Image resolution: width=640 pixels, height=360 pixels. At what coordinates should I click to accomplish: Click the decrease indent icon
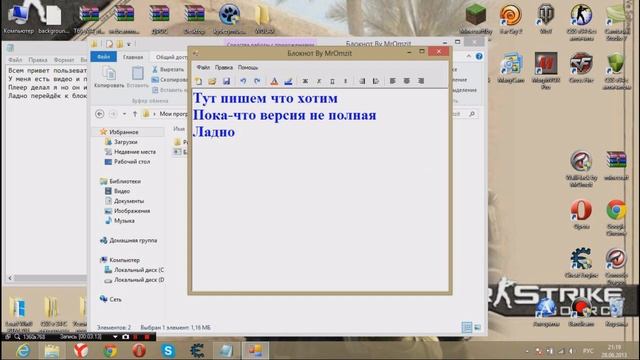coord(362,81)
